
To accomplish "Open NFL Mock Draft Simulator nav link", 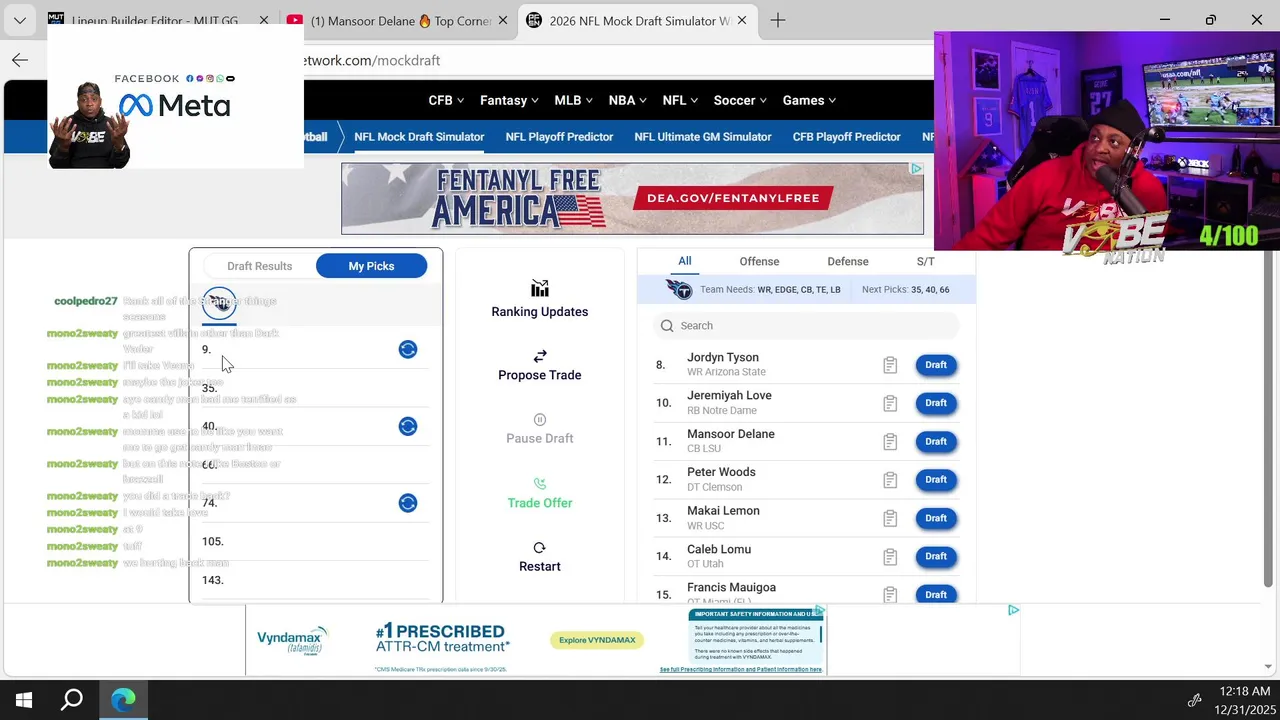I will point(419,137).
